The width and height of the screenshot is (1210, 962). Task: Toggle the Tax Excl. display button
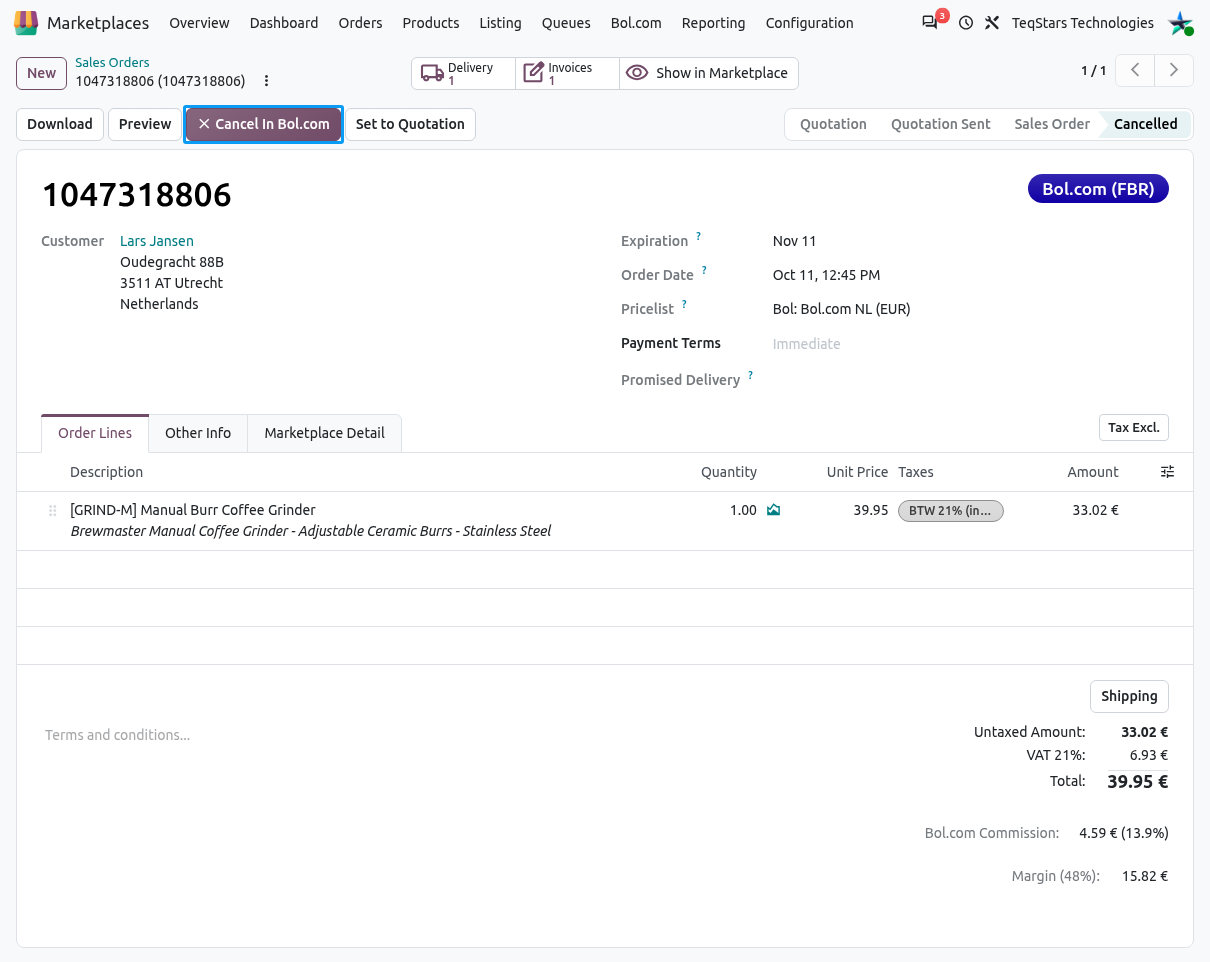(1133, 427)
